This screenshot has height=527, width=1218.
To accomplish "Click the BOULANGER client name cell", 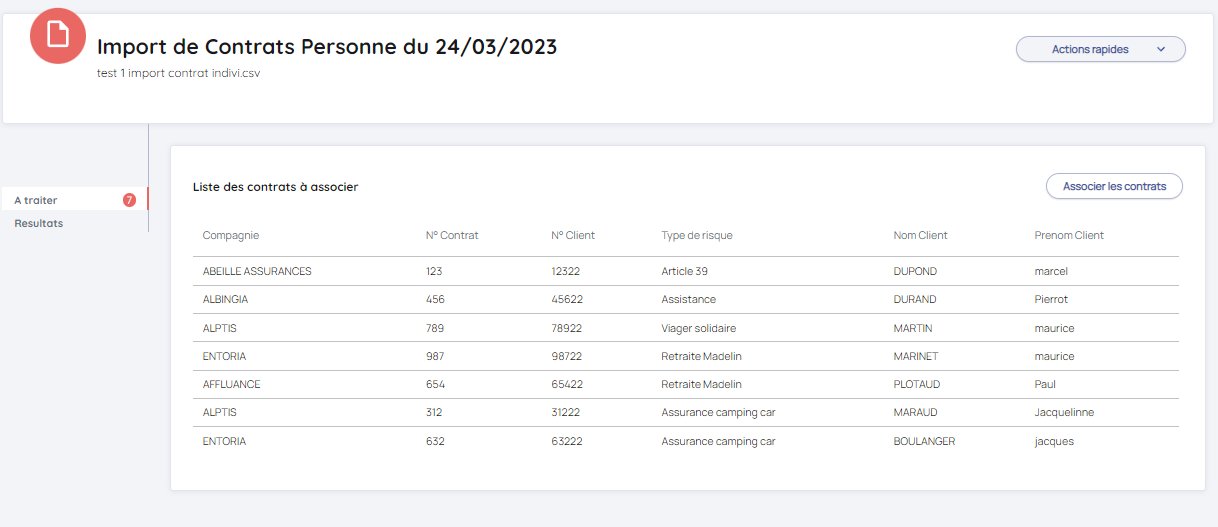I will point(924,441).
